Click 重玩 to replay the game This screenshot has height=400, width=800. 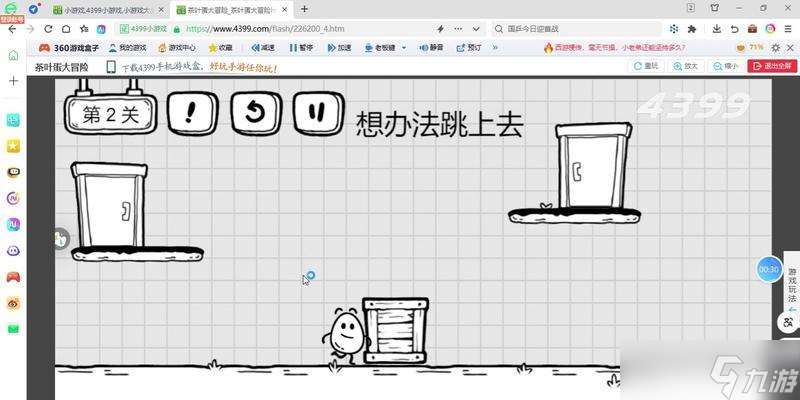(646, 66)
